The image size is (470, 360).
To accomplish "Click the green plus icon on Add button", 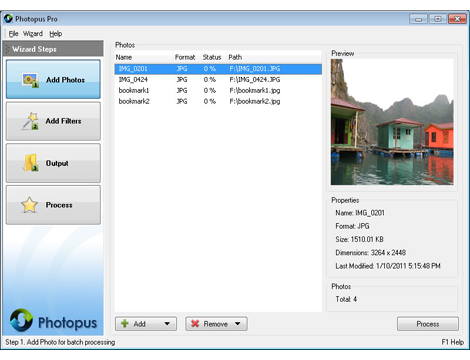I will click(x=125, y=323).
